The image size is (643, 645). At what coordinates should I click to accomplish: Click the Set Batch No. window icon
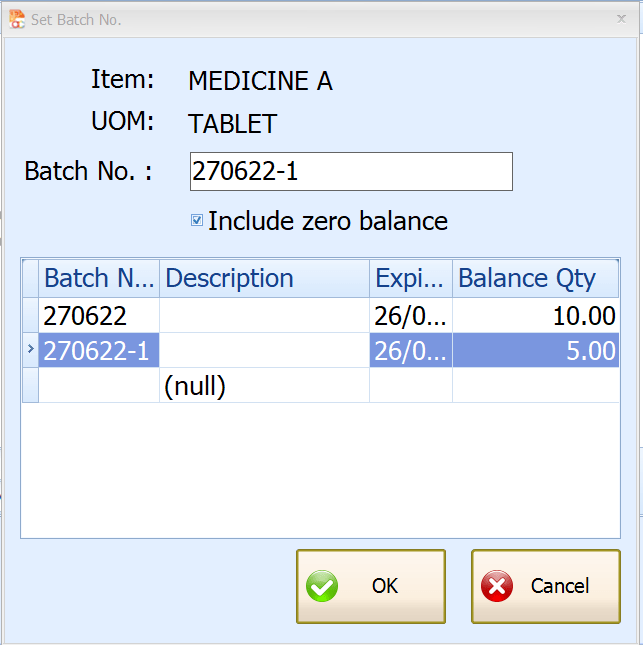point(17,19)
